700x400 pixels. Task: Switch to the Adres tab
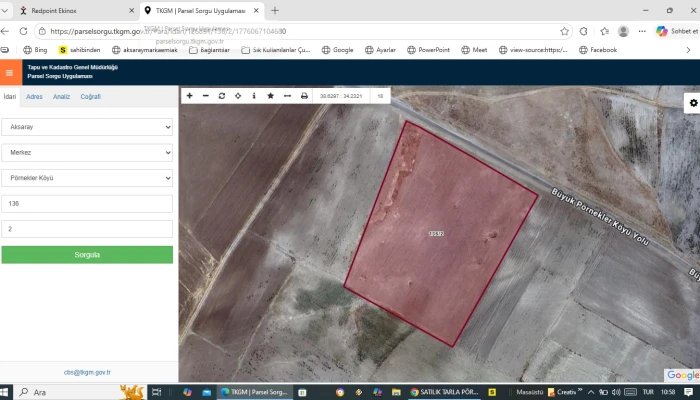pyautogui.click(x=34, y=97)
